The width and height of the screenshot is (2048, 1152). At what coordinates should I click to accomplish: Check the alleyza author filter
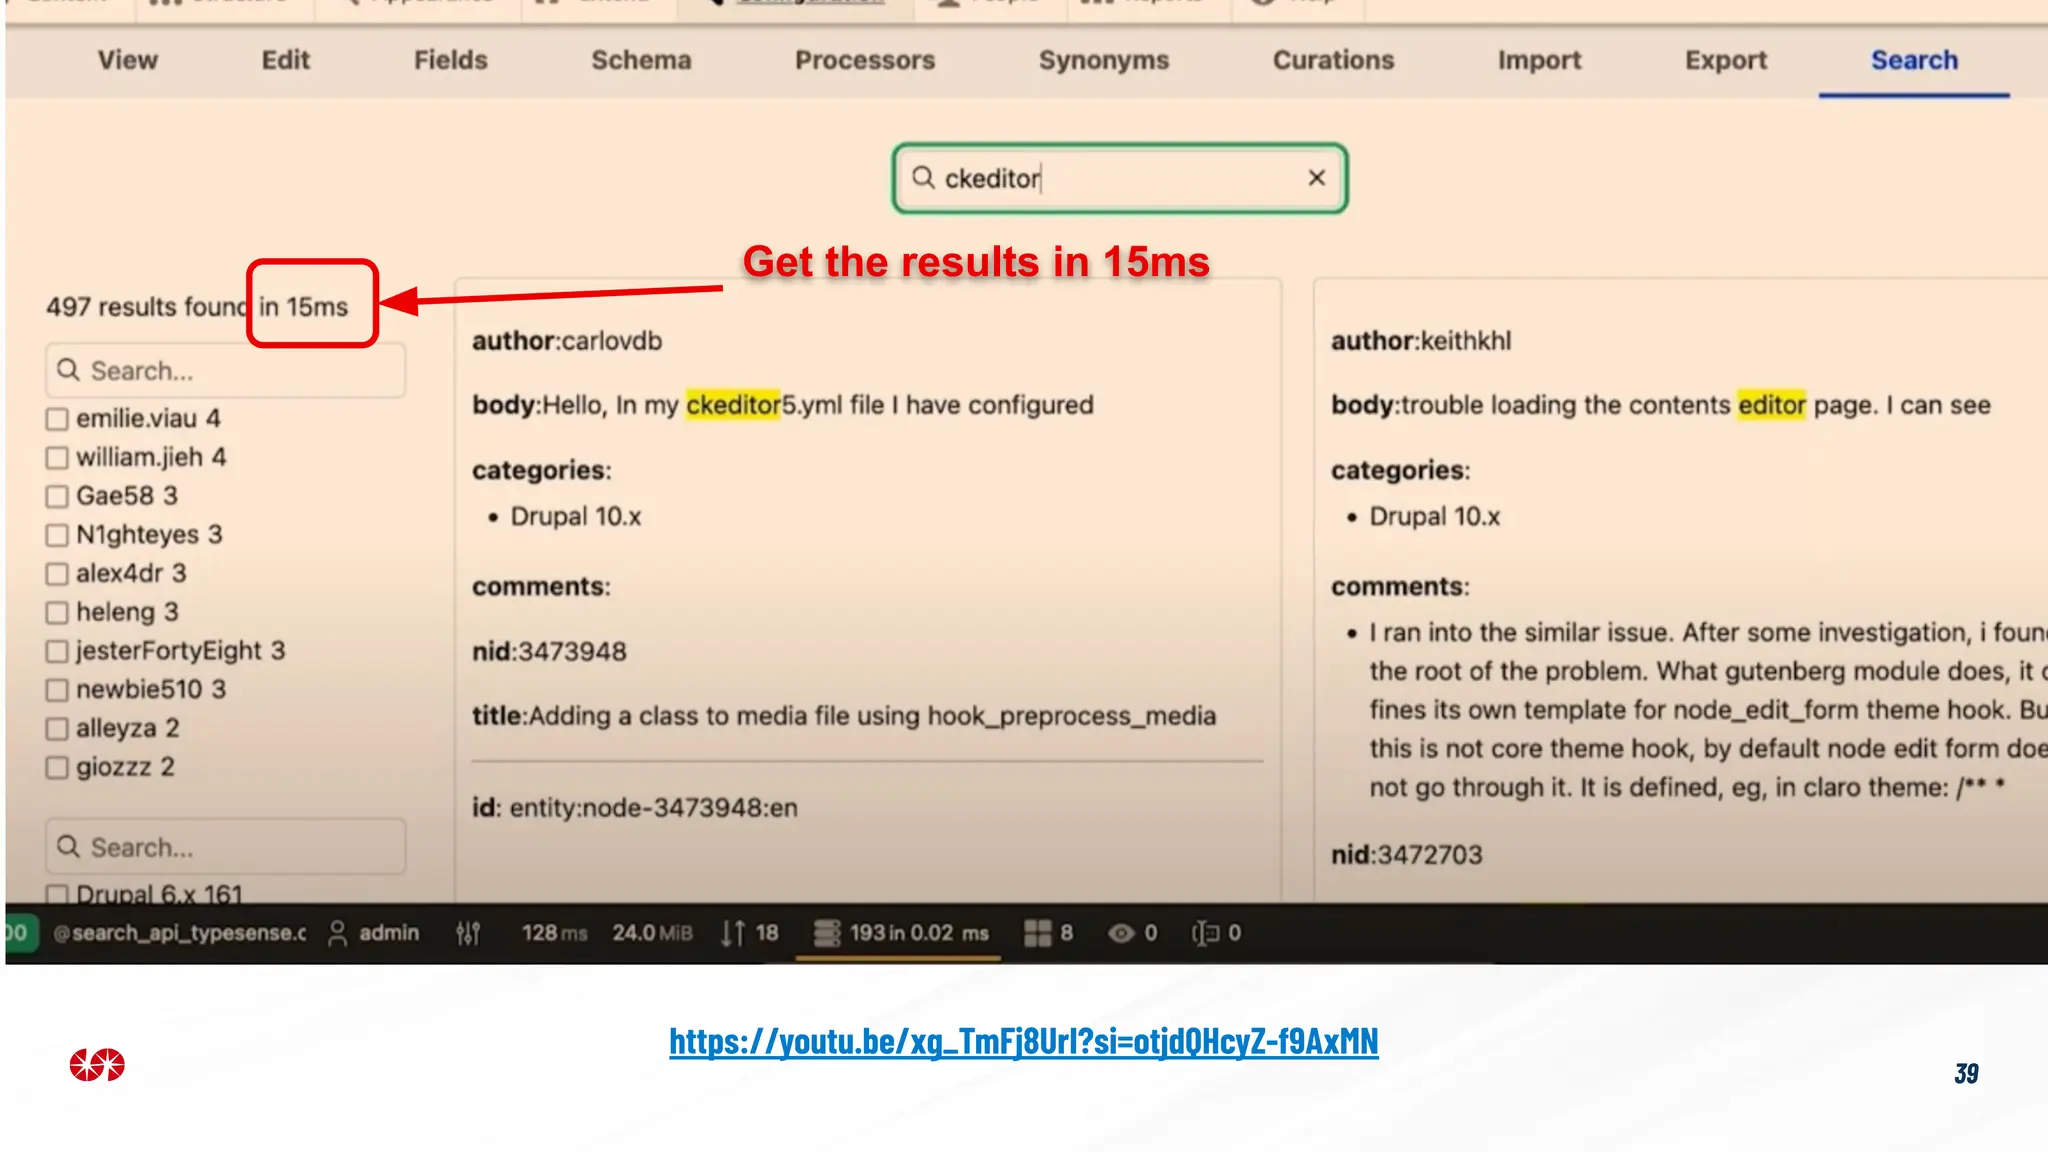[57, 729]
